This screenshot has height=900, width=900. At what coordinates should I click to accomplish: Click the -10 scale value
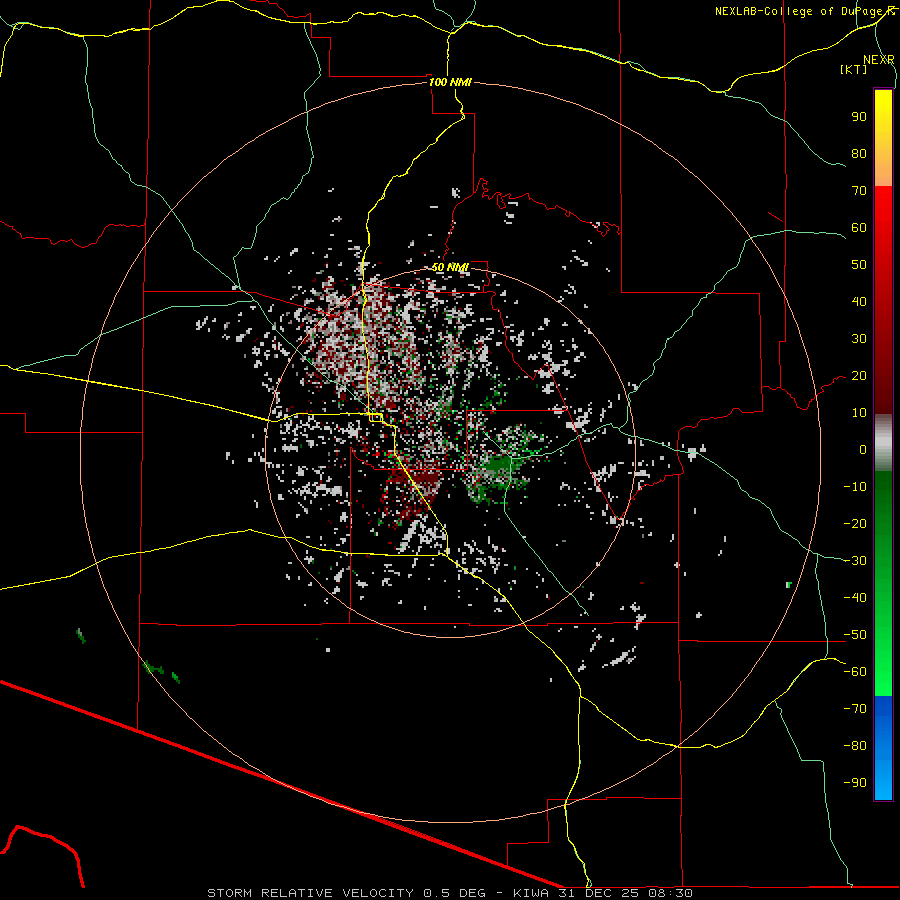855,487
